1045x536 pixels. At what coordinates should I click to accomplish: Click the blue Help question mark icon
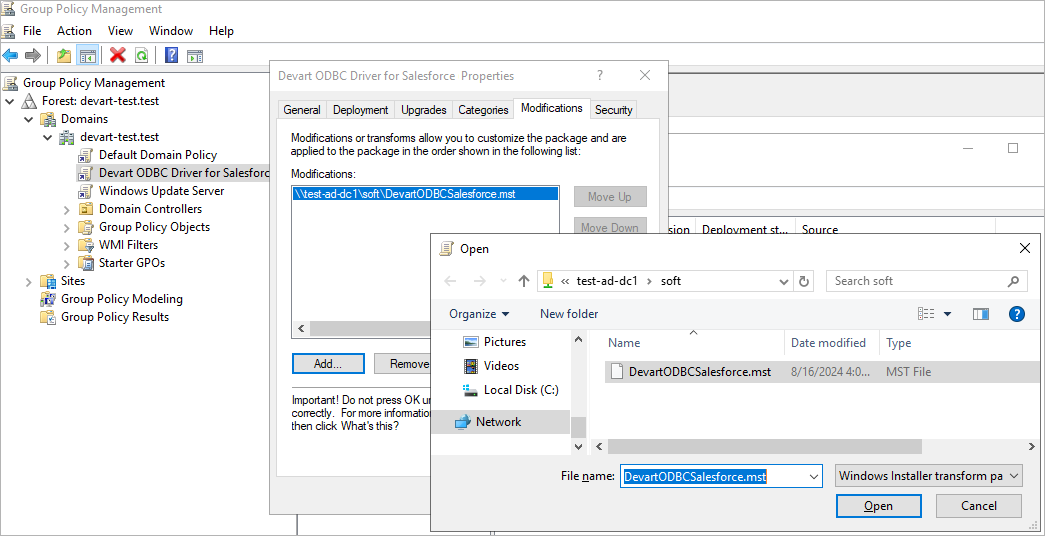[171, 55]
